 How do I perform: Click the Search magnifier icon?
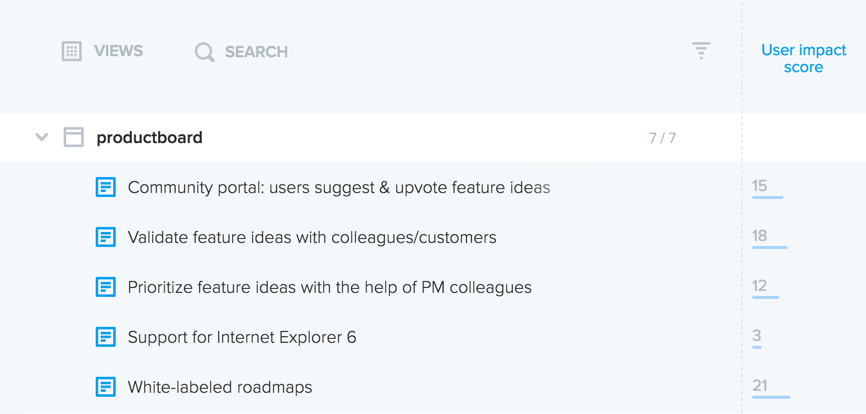(204, 52)
